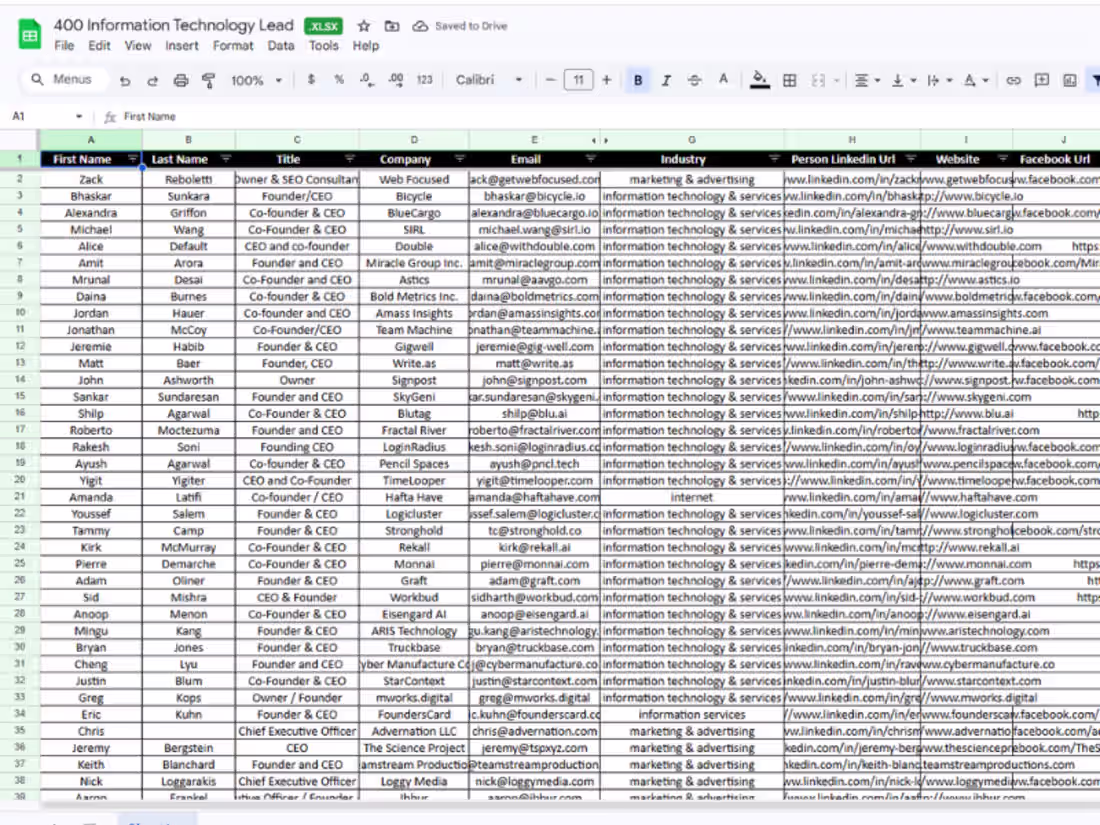Format as currency with dollar sign
The height and width of the screenshot is (825, 1100).
pyautogui.click(x=311, y=80)
